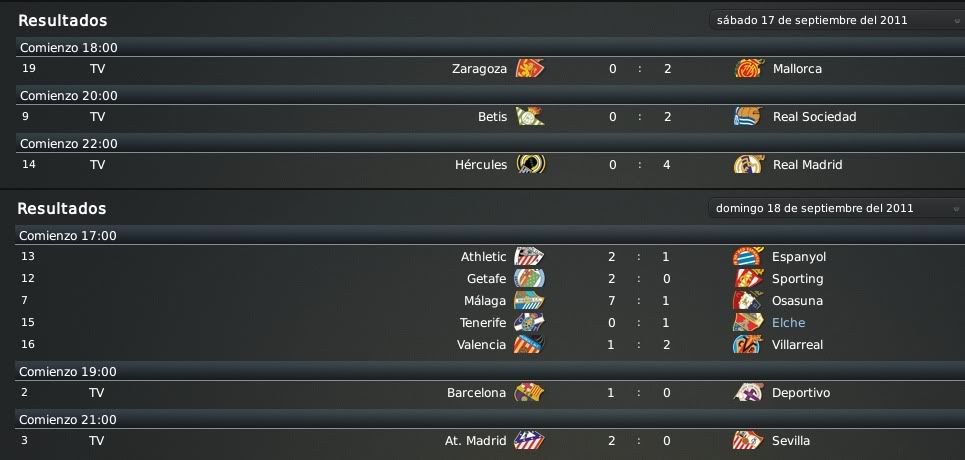The width and height of the screenshot is (965, 460).
Task: Click the Espanyol club crest
Action: (748, 256)
